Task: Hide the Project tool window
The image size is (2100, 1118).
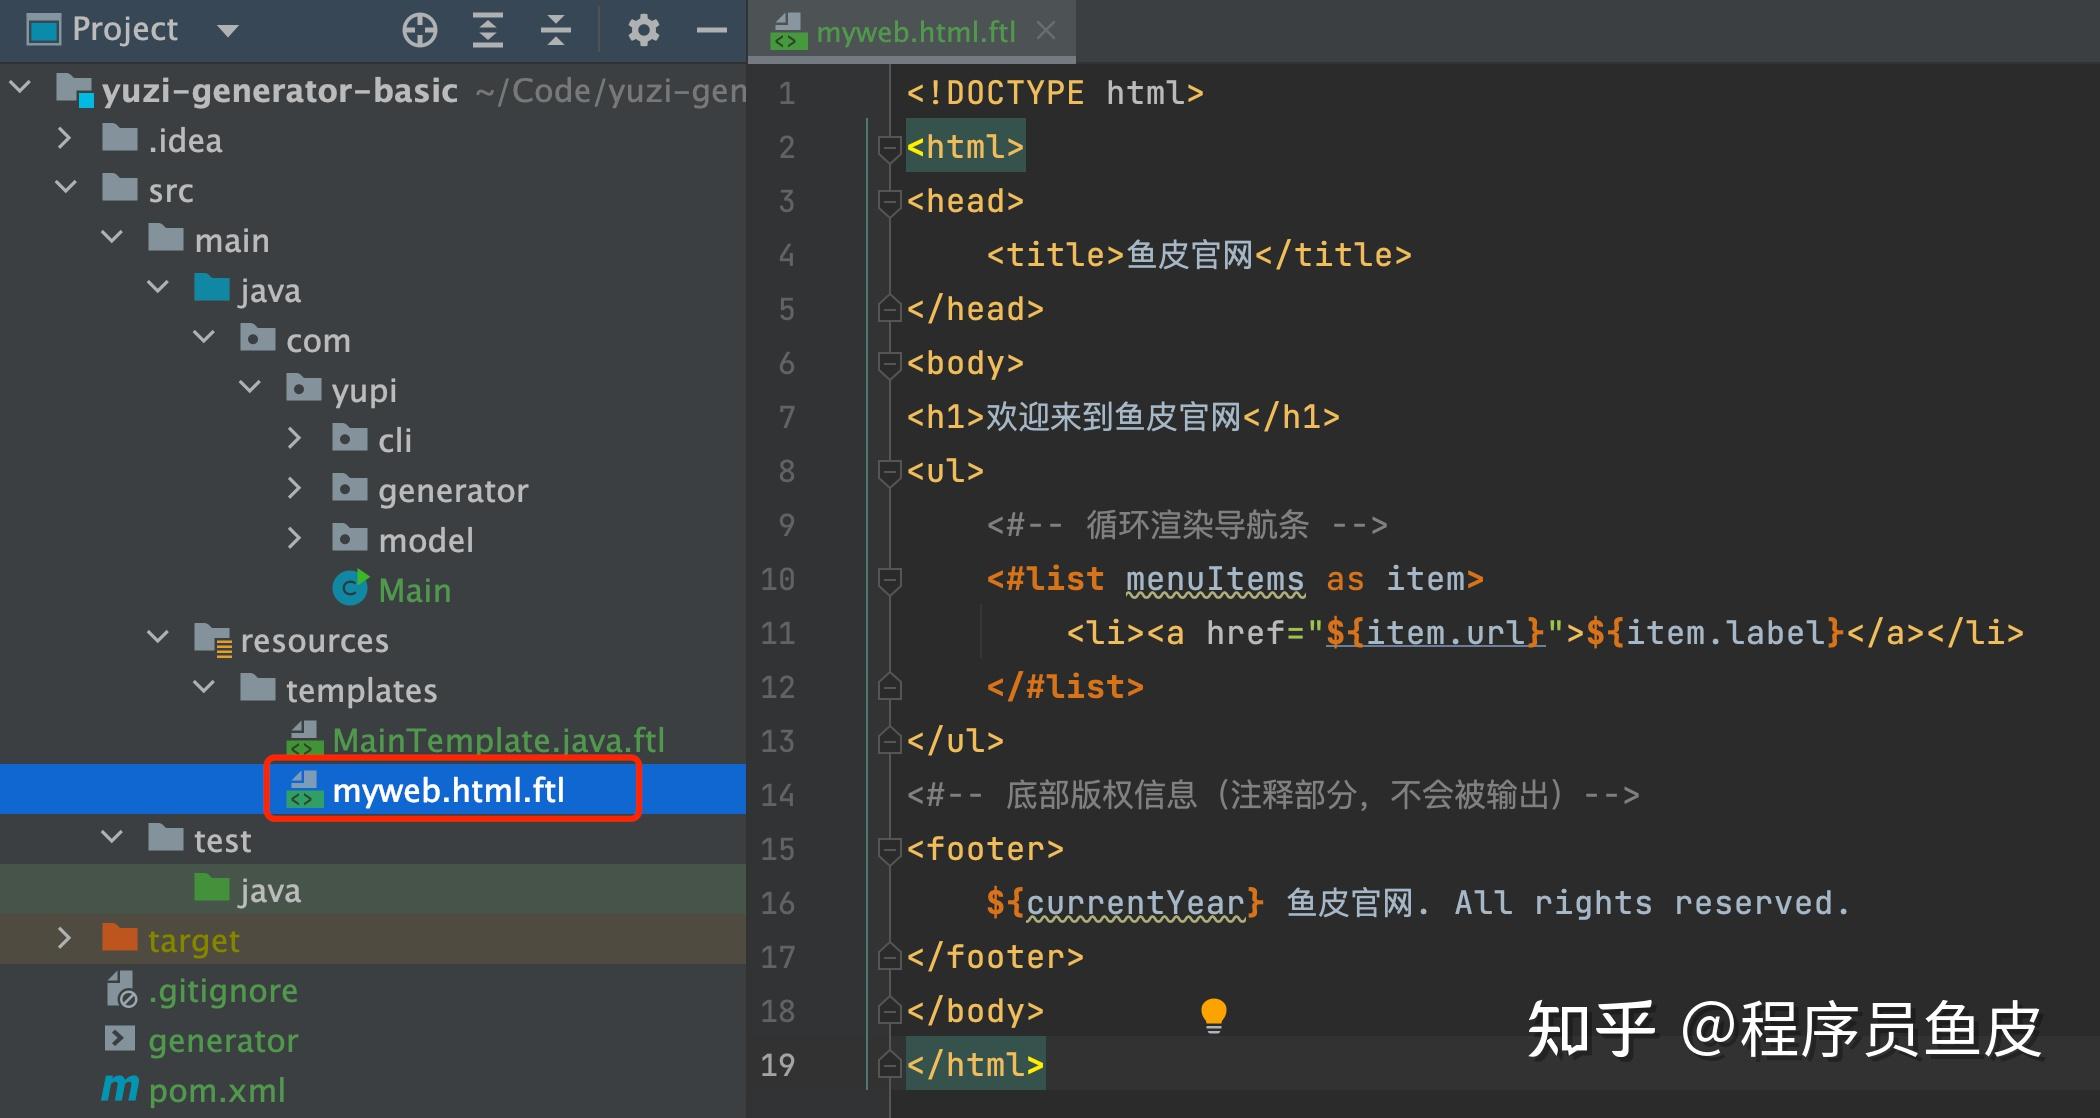Action: click(711, 31)
